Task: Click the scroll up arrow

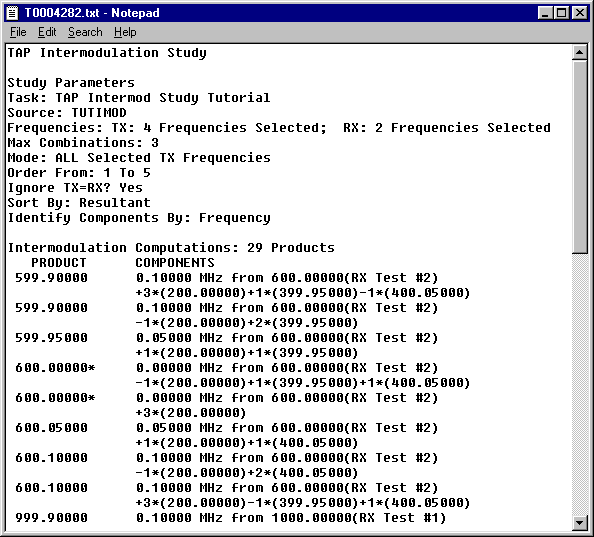Action: click(x=579, y=52)
